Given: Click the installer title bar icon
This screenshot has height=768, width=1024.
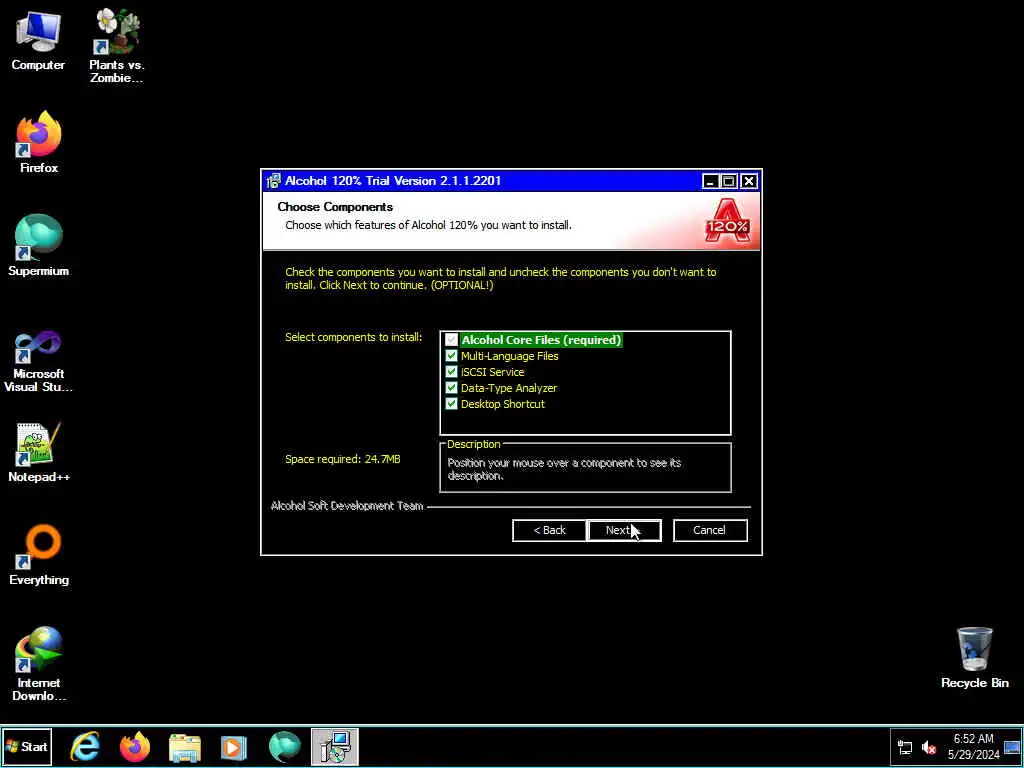Looking at the screenshot, I should point(274,181).
